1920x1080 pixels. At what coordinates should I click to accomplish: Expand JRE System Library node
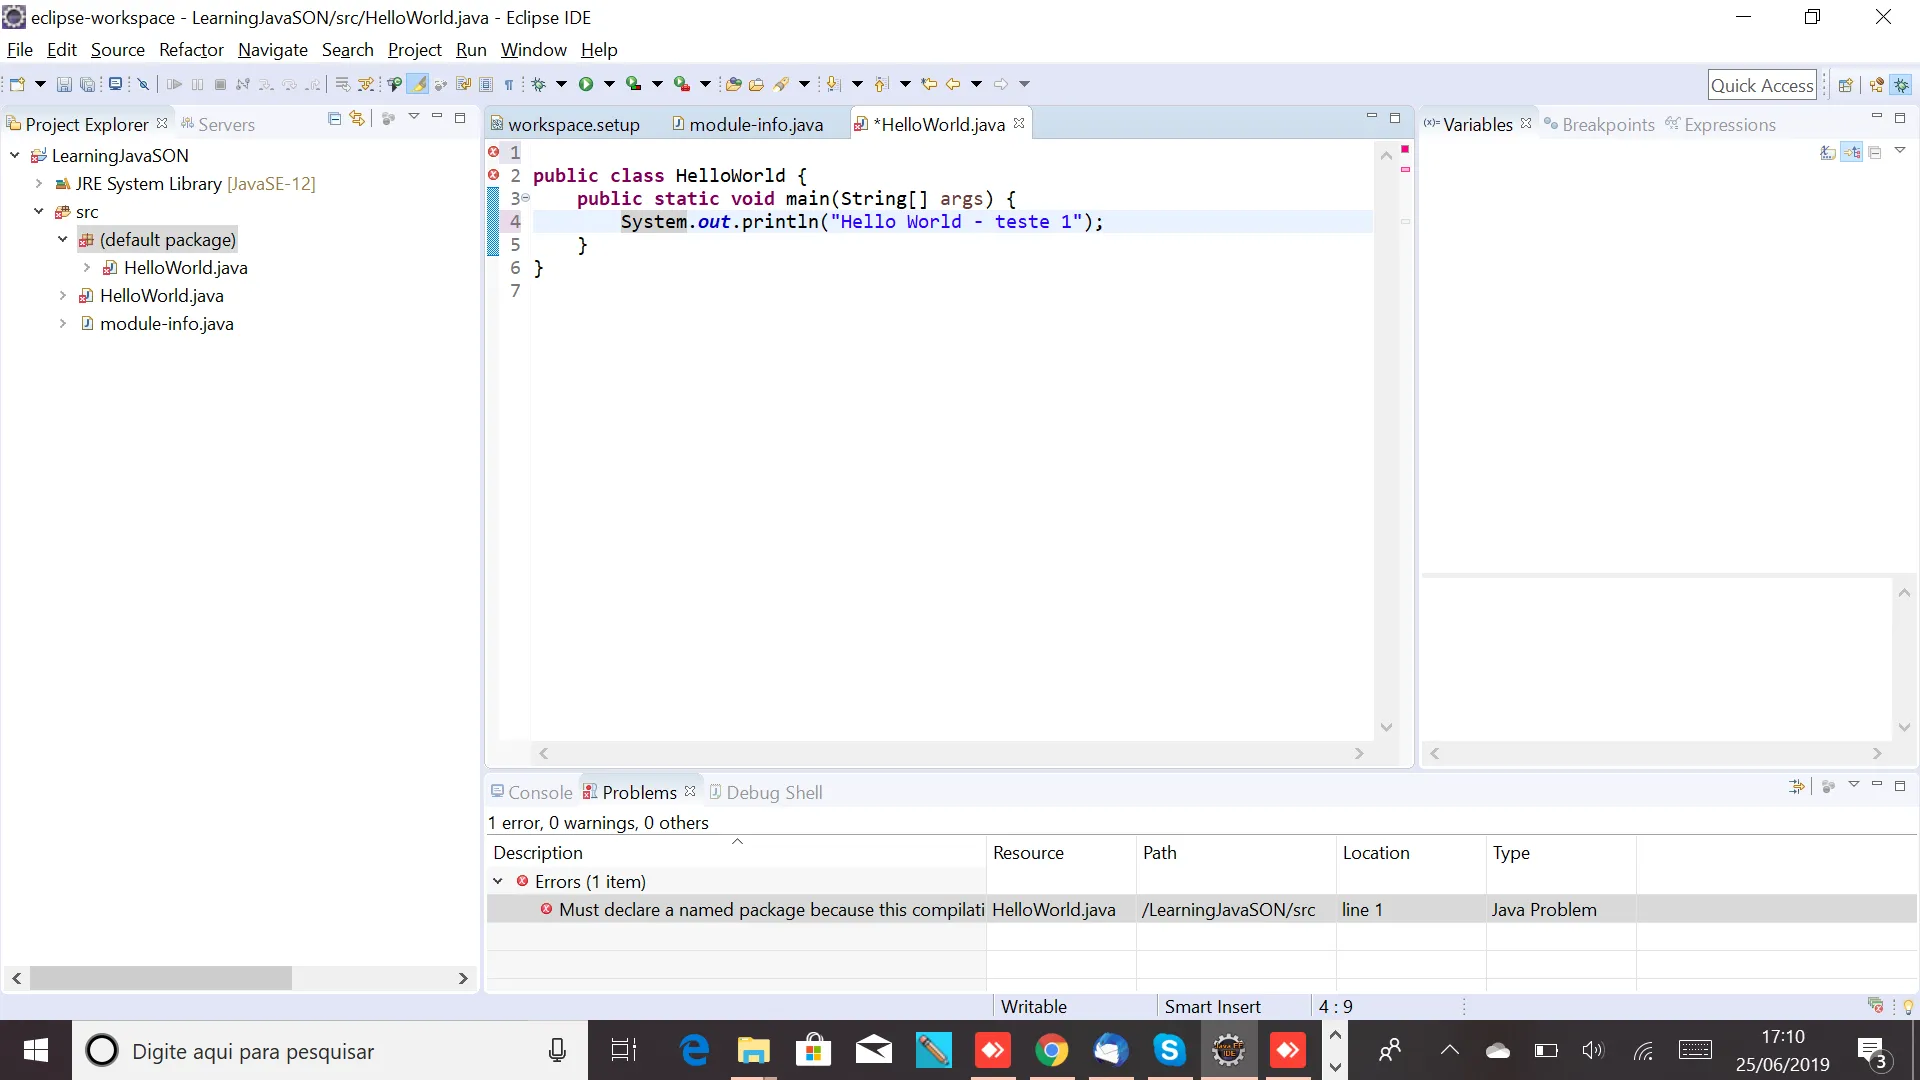coord(38,183)
